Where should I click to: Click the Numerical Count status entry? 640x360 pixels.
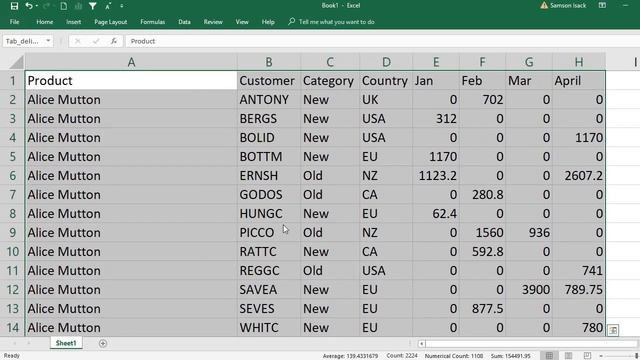point(453,356)
